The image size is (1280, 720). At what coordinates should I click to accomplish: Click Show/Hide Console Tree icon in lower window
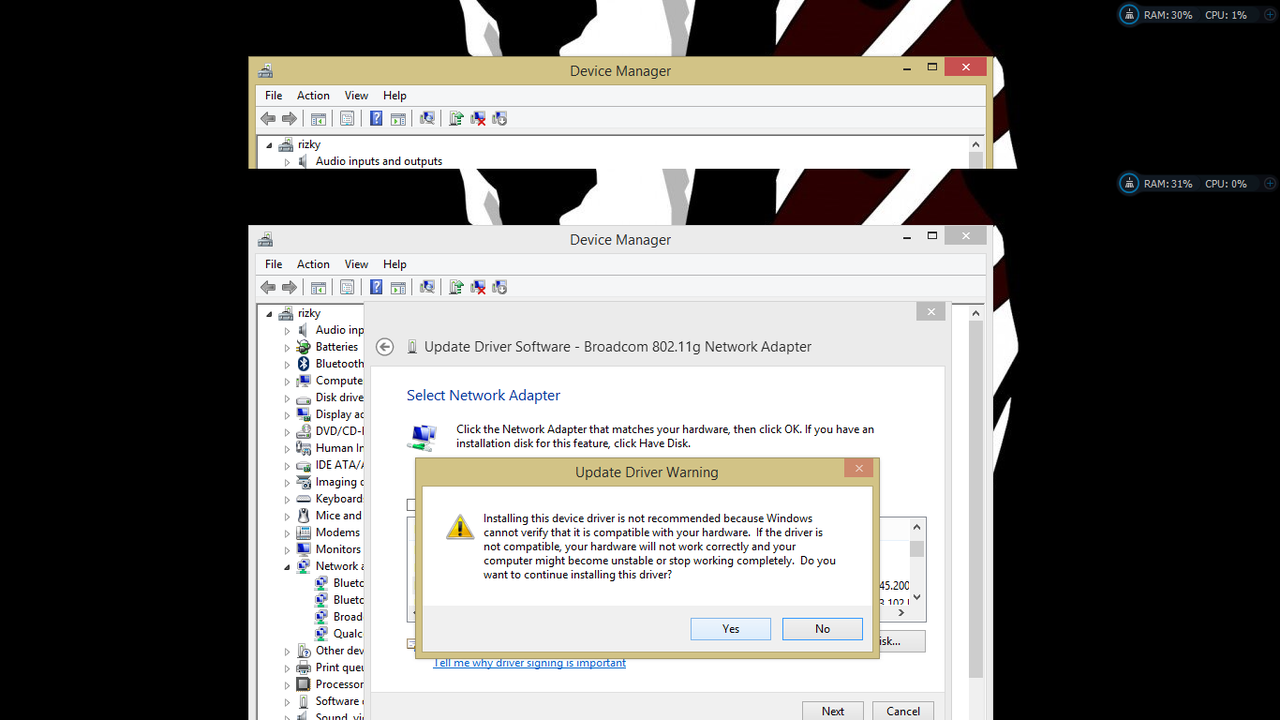pyautogui.click(x=318, y=288)
